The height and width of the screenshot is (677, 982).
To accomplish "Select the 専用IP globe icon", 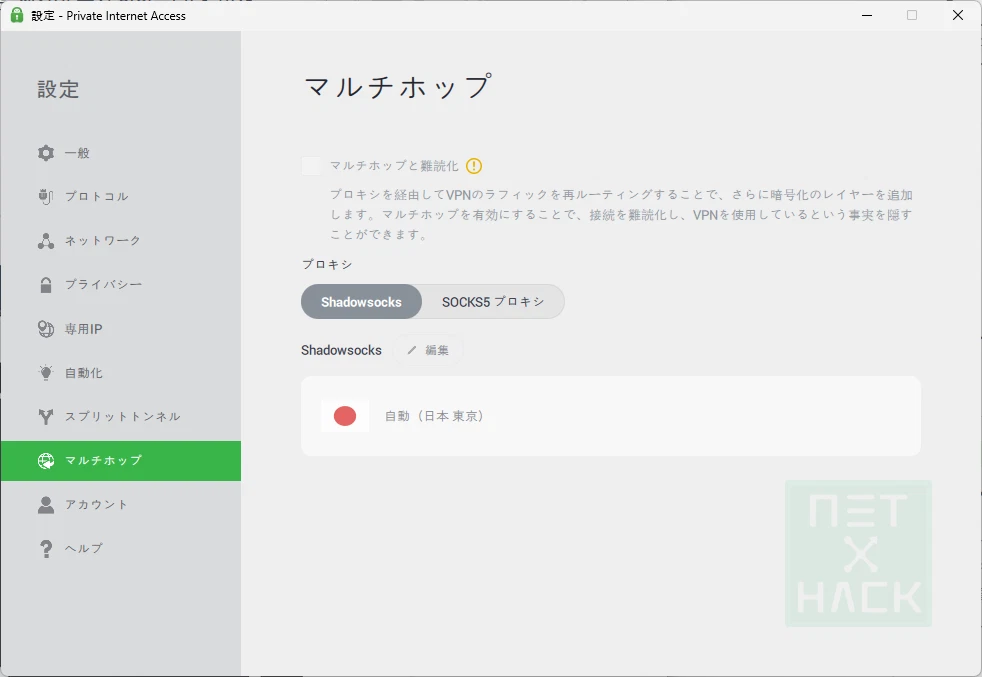I will click(45, 328).
